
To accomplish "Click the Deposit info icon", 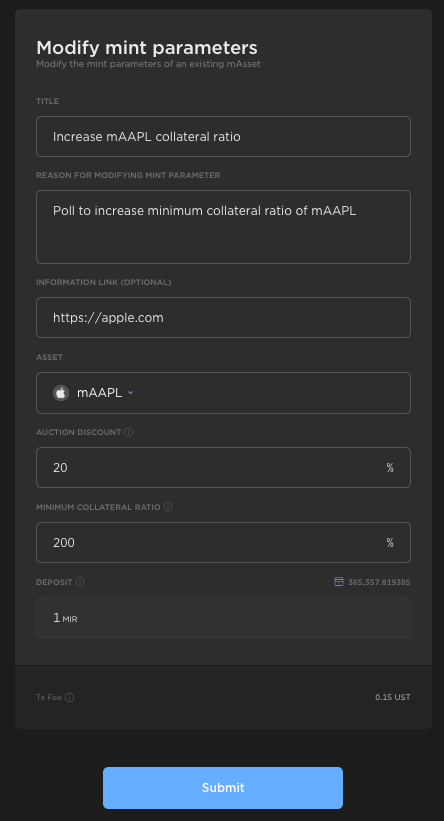I will coord(80,582).
